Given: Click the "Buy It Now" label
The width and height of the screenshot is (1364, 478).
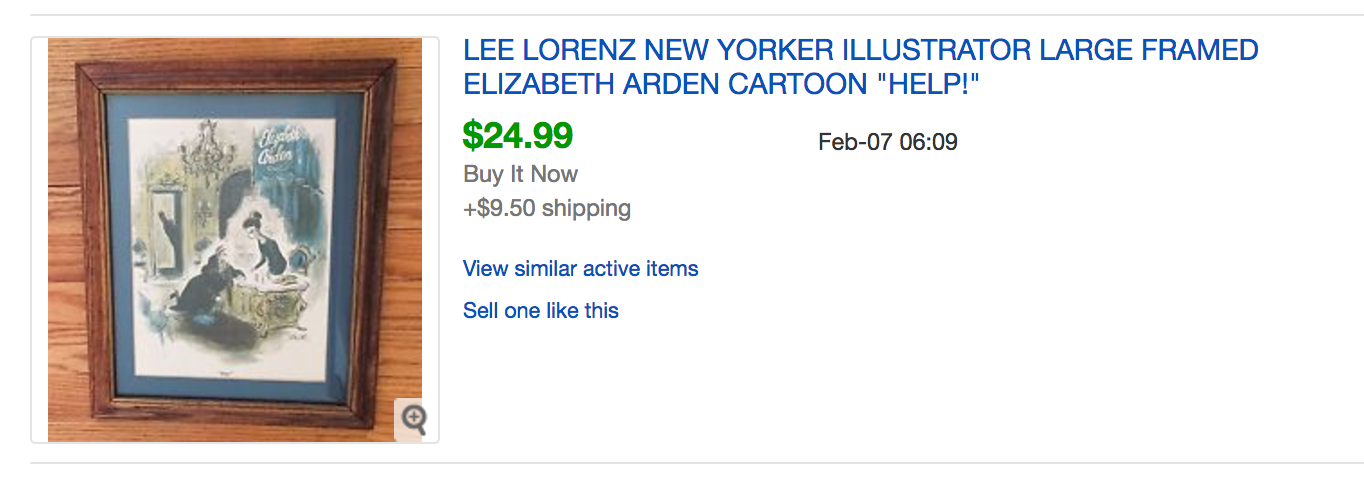Looking at the screenshot, I should 520,174.
